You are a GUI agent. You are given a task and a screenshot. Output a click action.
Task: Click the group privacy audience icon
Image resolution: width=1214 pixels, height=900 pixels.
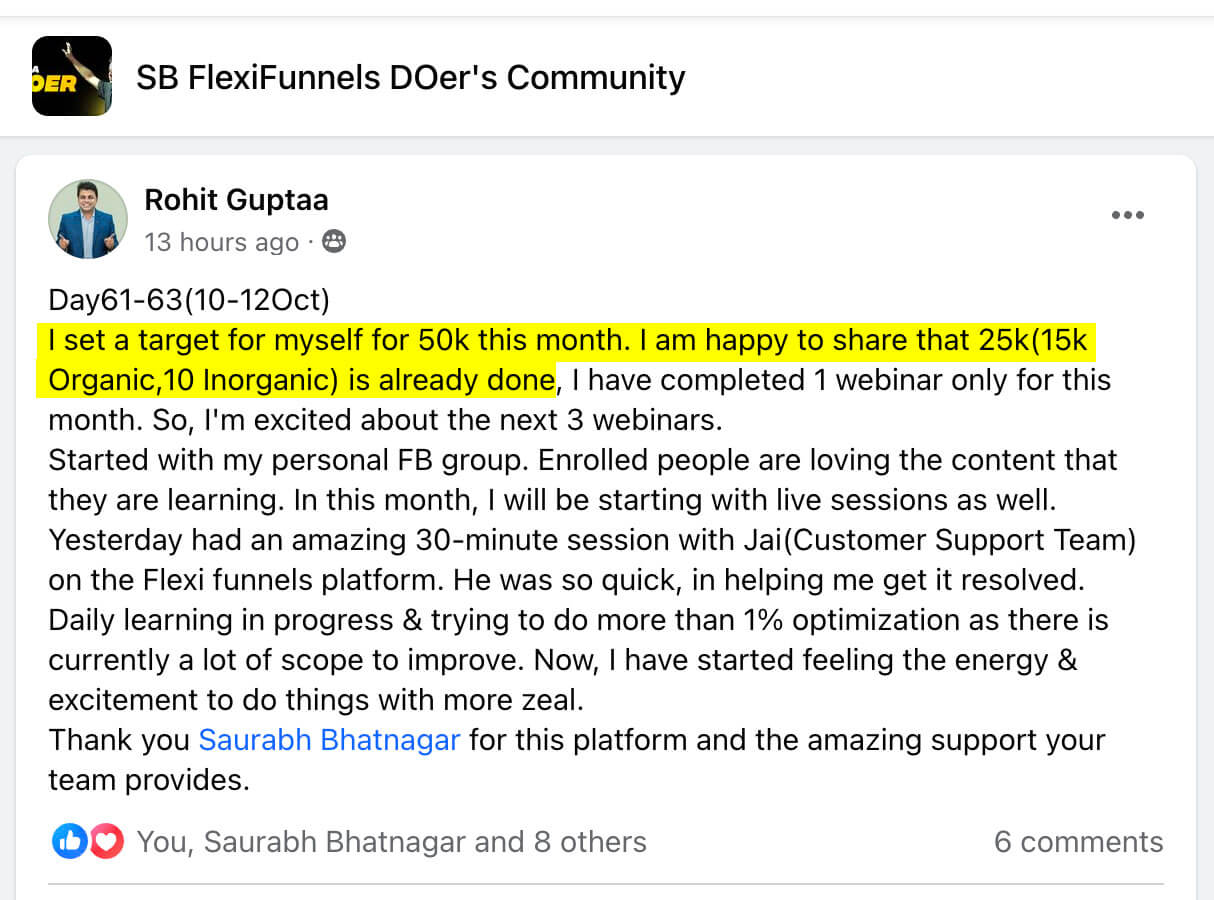point(334,242)
